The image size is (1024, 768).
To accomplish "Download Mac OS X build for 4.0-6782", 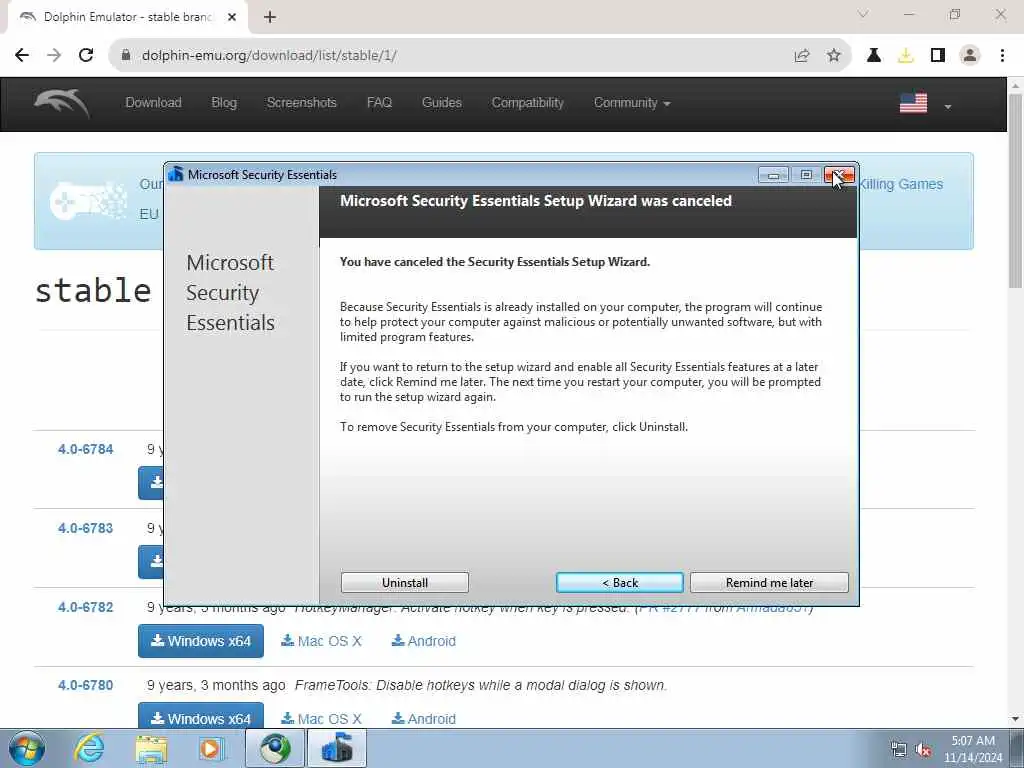I will pyautogui.click(x=321, y=641).
